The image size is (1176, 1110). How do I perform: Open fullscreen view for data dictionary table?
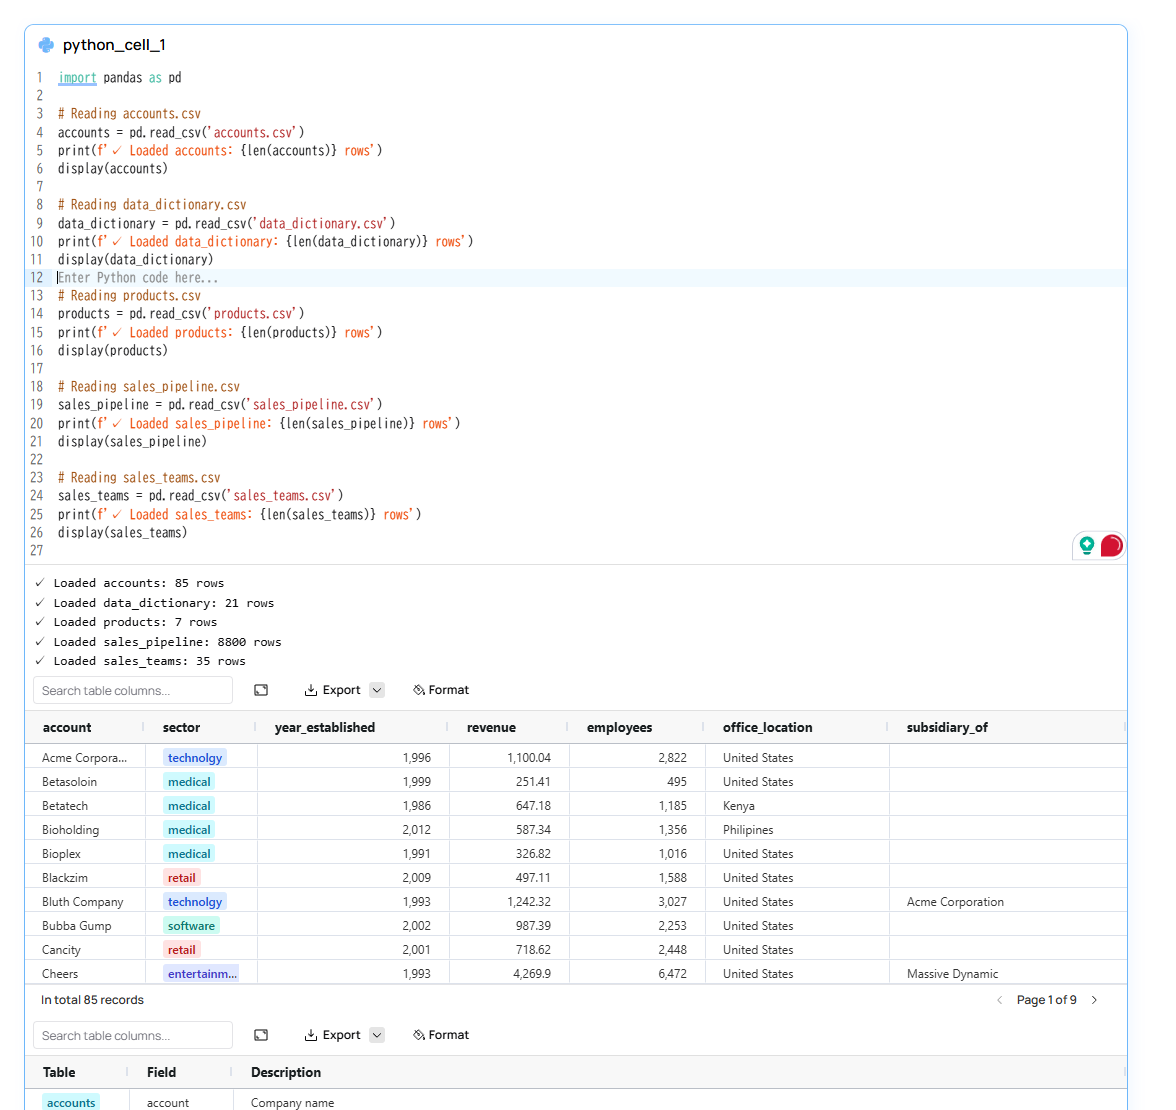[x=261, y=1035]
